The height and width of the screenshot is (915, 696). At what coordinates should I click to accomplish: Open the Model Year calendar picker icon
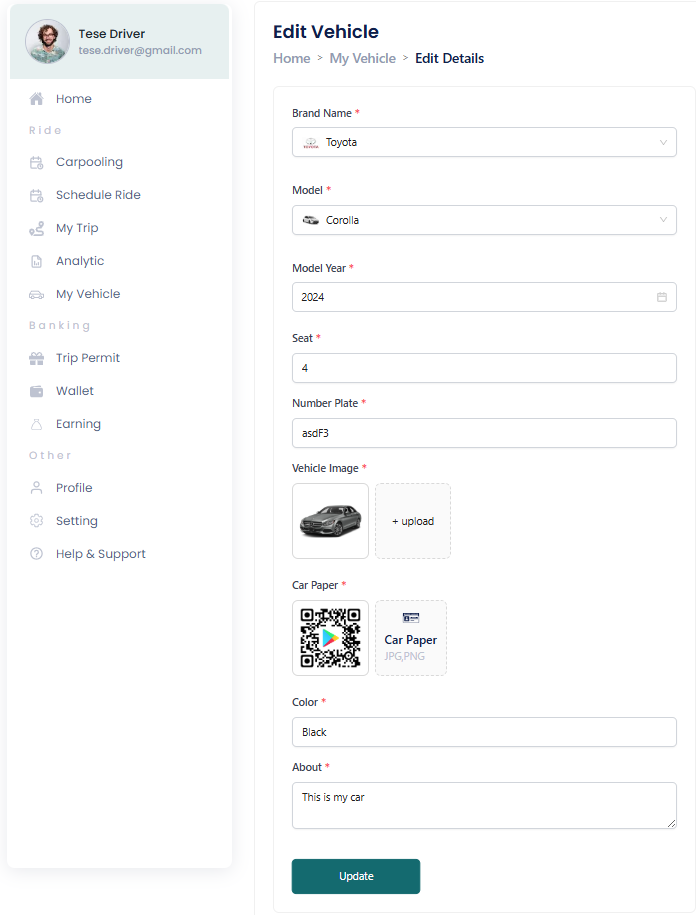click(662, 297)
